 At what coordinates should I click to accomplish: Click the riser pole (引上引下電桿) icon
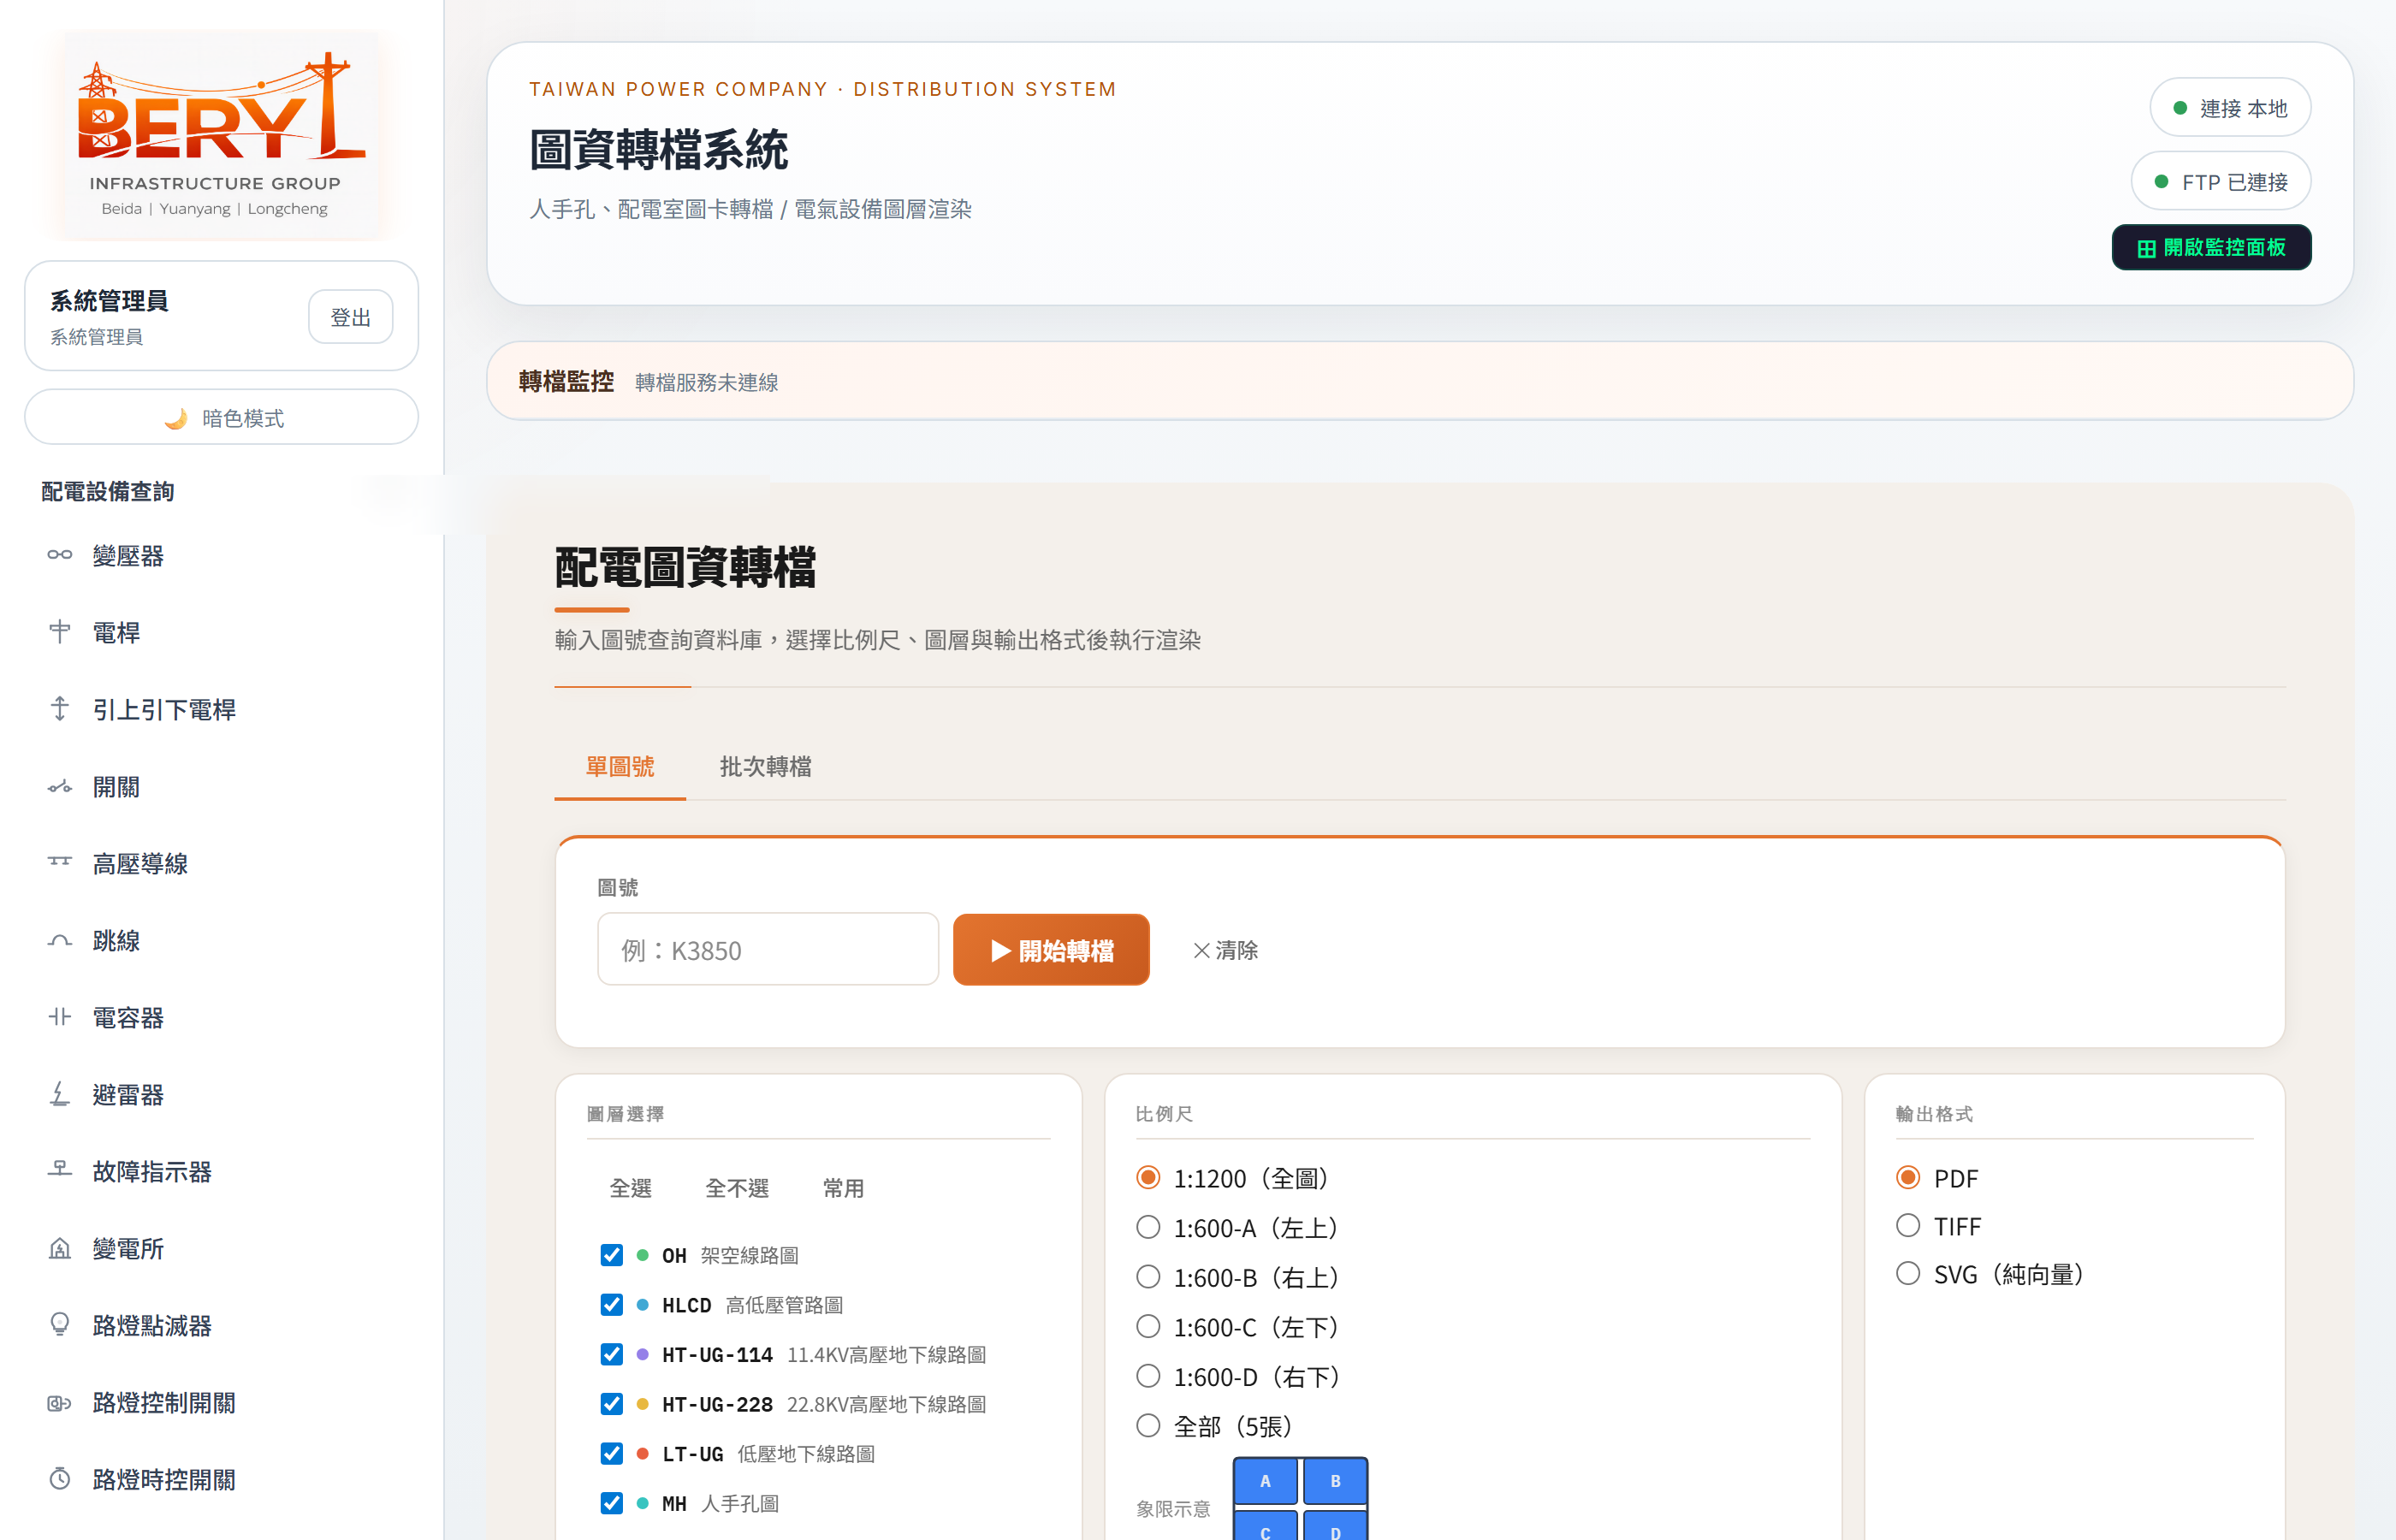point(60,709)
